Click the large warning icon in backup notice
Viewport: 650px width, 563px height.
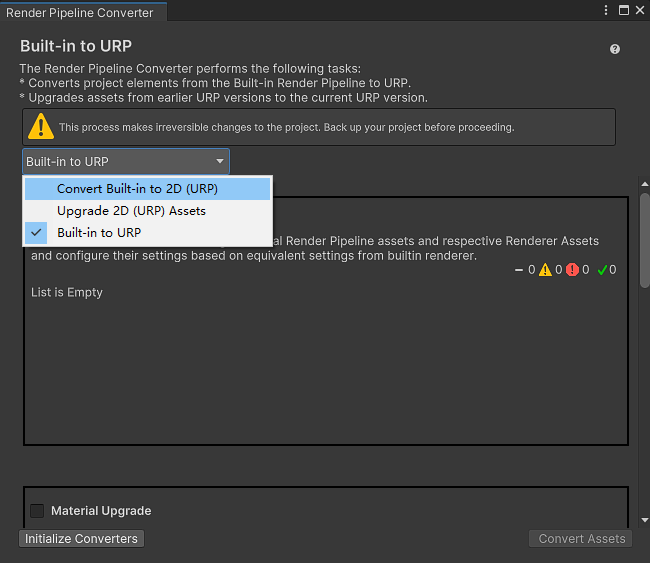click(x=40, y=127)
